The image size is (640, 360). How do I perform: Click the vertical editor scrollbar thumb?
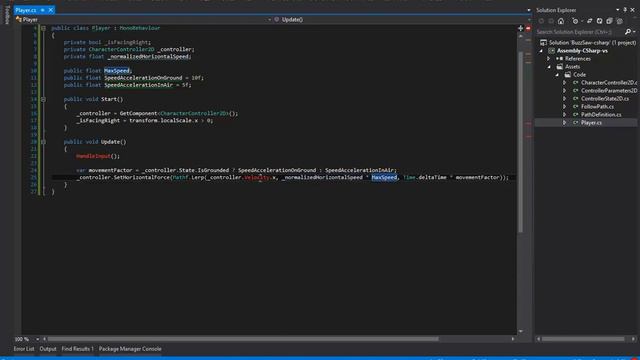520,142
